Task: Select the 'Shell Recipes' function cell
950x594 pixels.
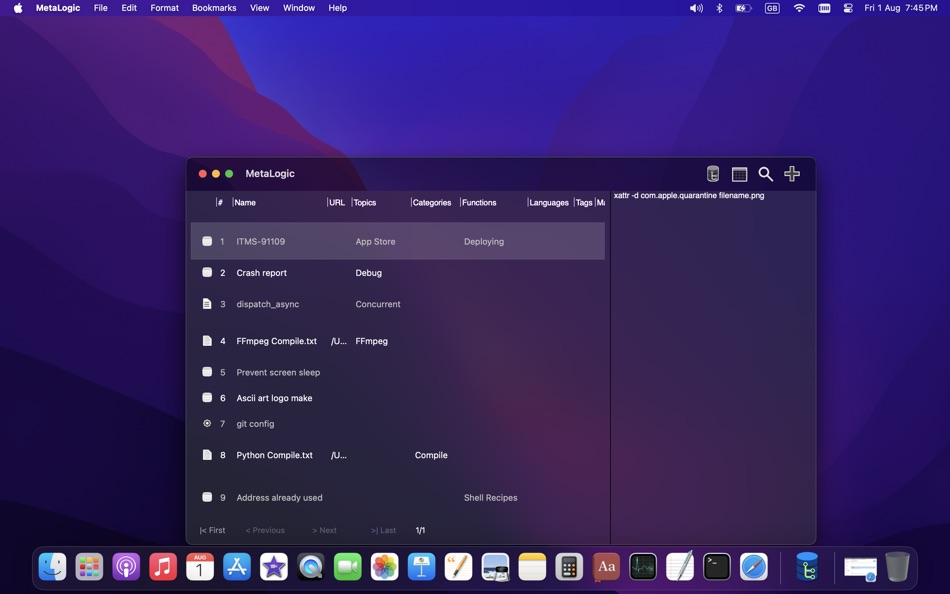Action: 491,498
